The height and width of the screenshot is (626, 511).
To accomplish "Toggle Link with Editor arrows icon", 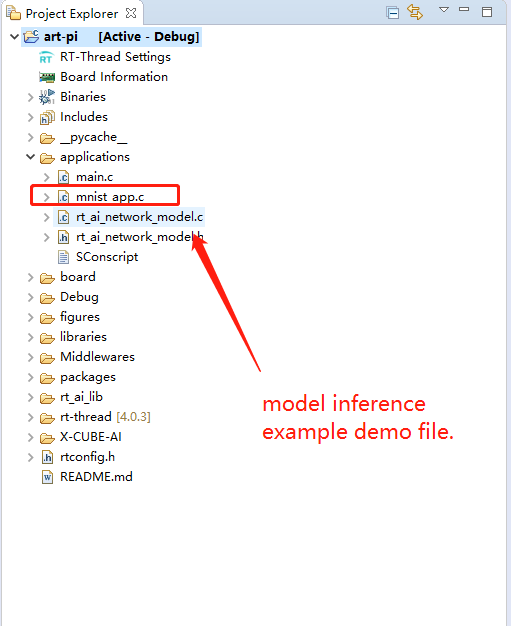I will [415, 12].
